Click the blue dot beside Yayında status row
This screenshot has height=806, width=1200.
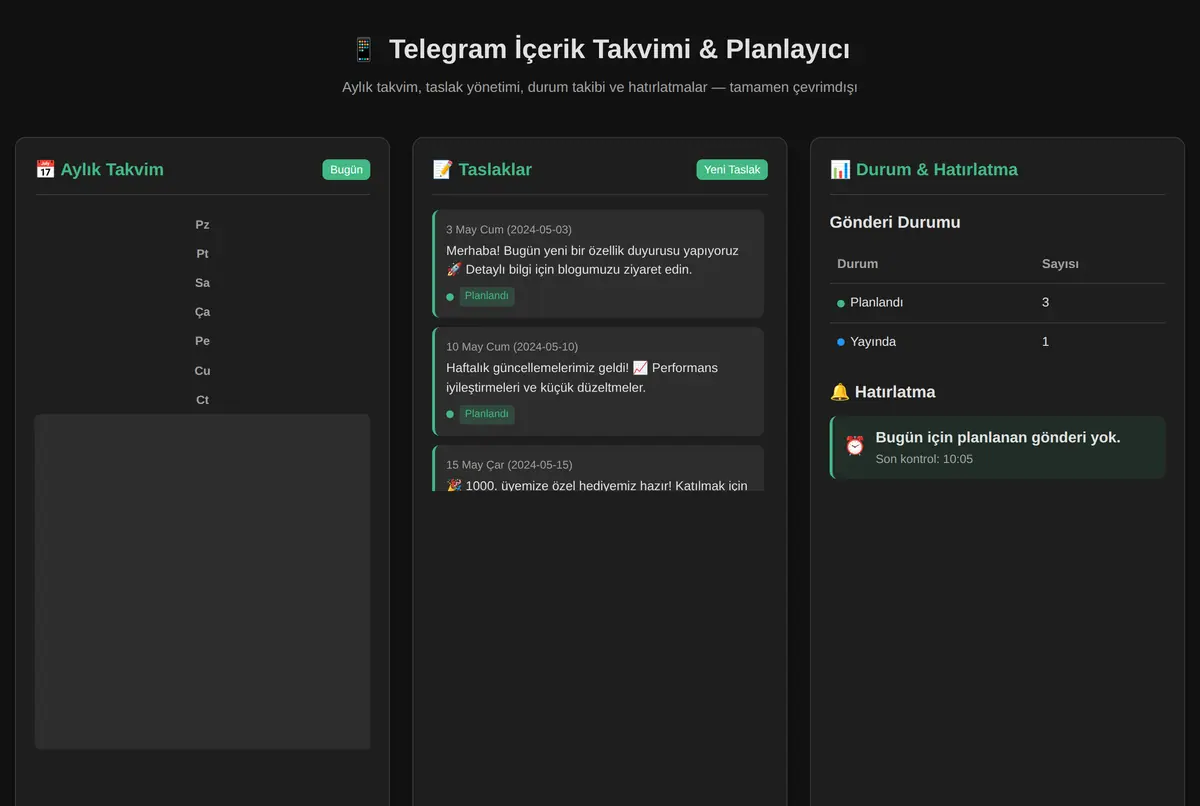tap(841, 342)
